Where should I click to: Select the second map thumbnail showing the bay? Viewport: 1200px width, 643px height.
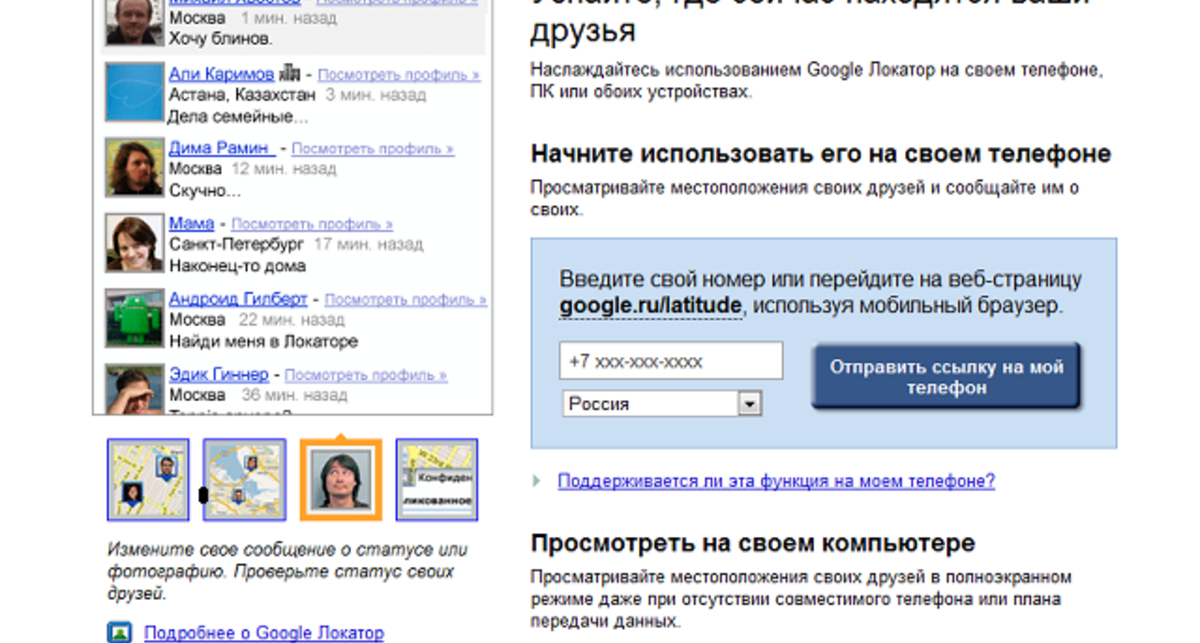click(x=244, y=480)
